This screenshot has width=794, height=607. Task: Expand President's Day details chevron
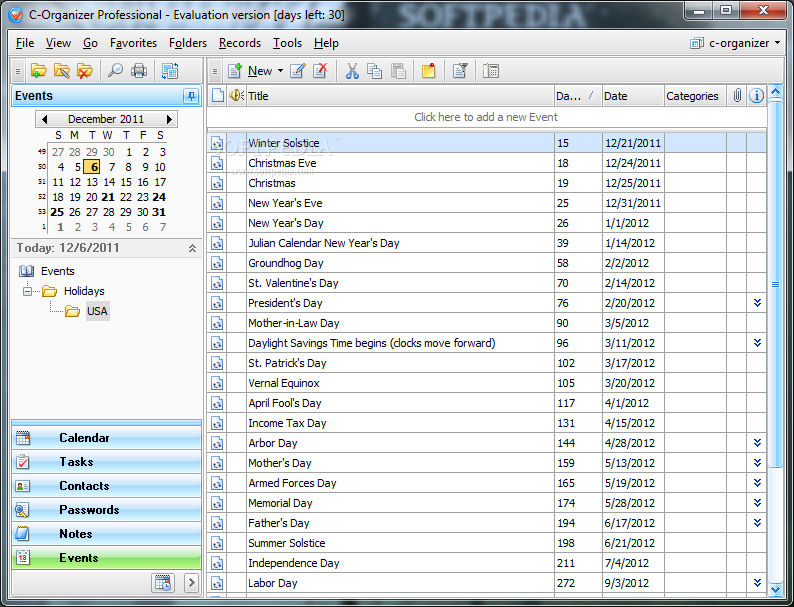757,303
